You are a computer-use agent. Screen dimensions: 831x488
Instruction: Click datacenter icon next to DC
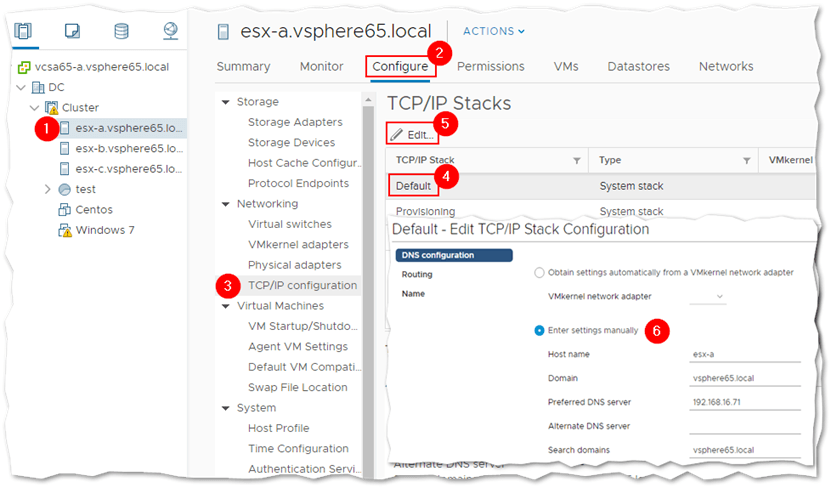(38, 87)
